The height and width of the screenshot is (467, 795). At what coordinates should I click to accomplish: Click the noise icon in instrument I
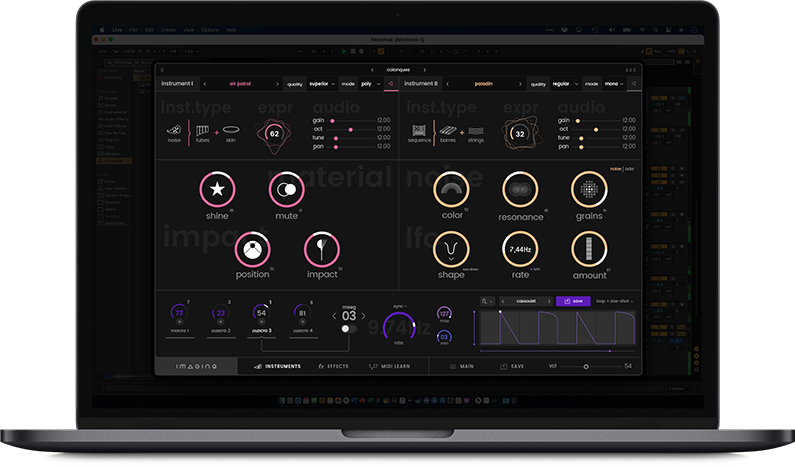click(174, 131)
